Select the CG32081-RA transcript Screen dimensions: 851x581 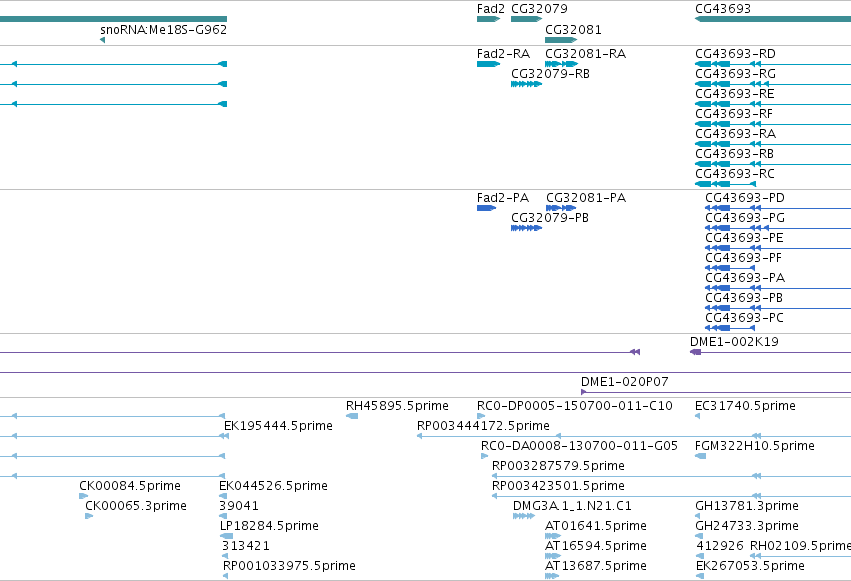click(561, 64)
